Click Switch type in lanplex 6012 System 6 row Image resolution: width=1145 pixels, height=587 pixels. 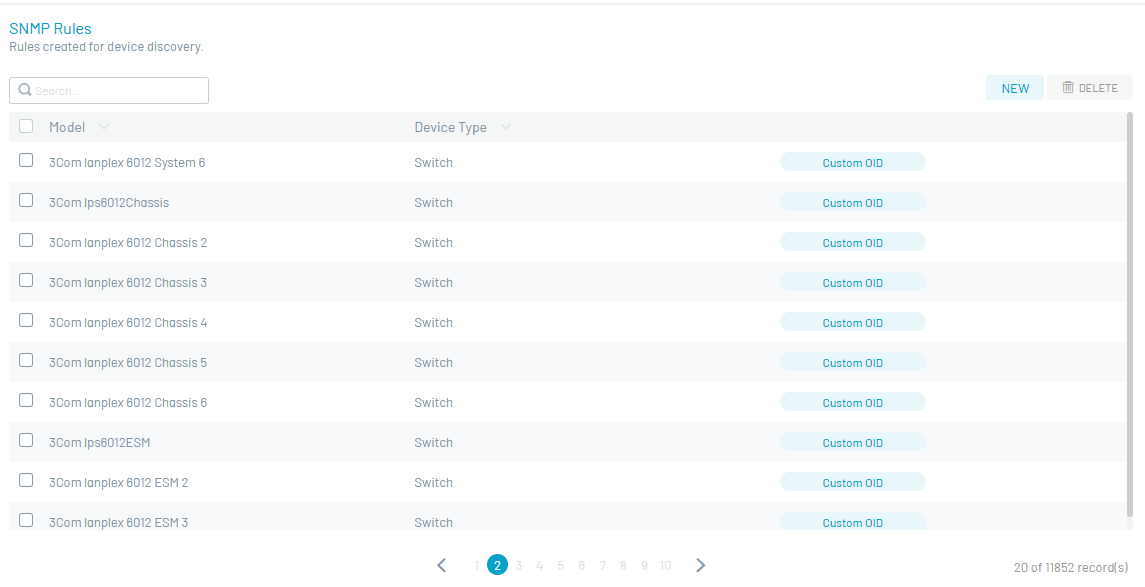pos(434,162)
